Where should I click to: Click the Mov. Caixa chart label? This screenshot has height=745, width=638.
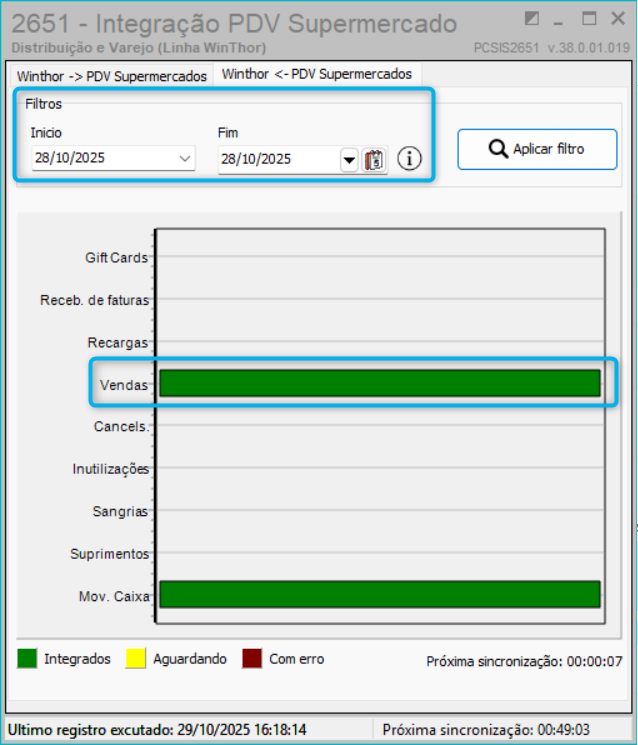[x=114, y=596]
